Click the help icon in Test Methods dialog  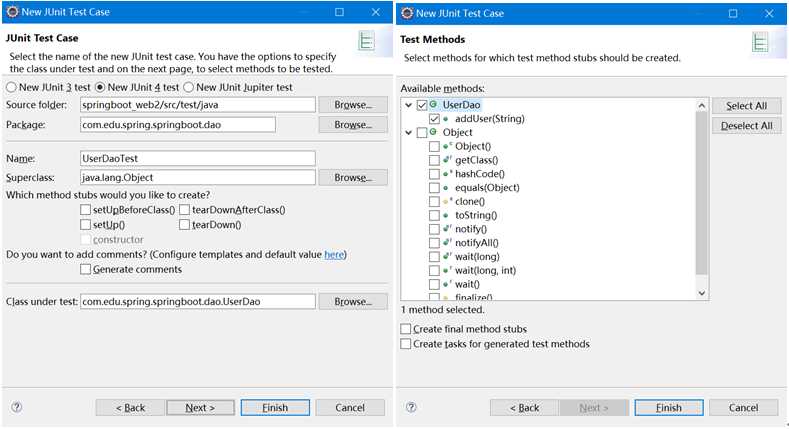click(411, 407)
